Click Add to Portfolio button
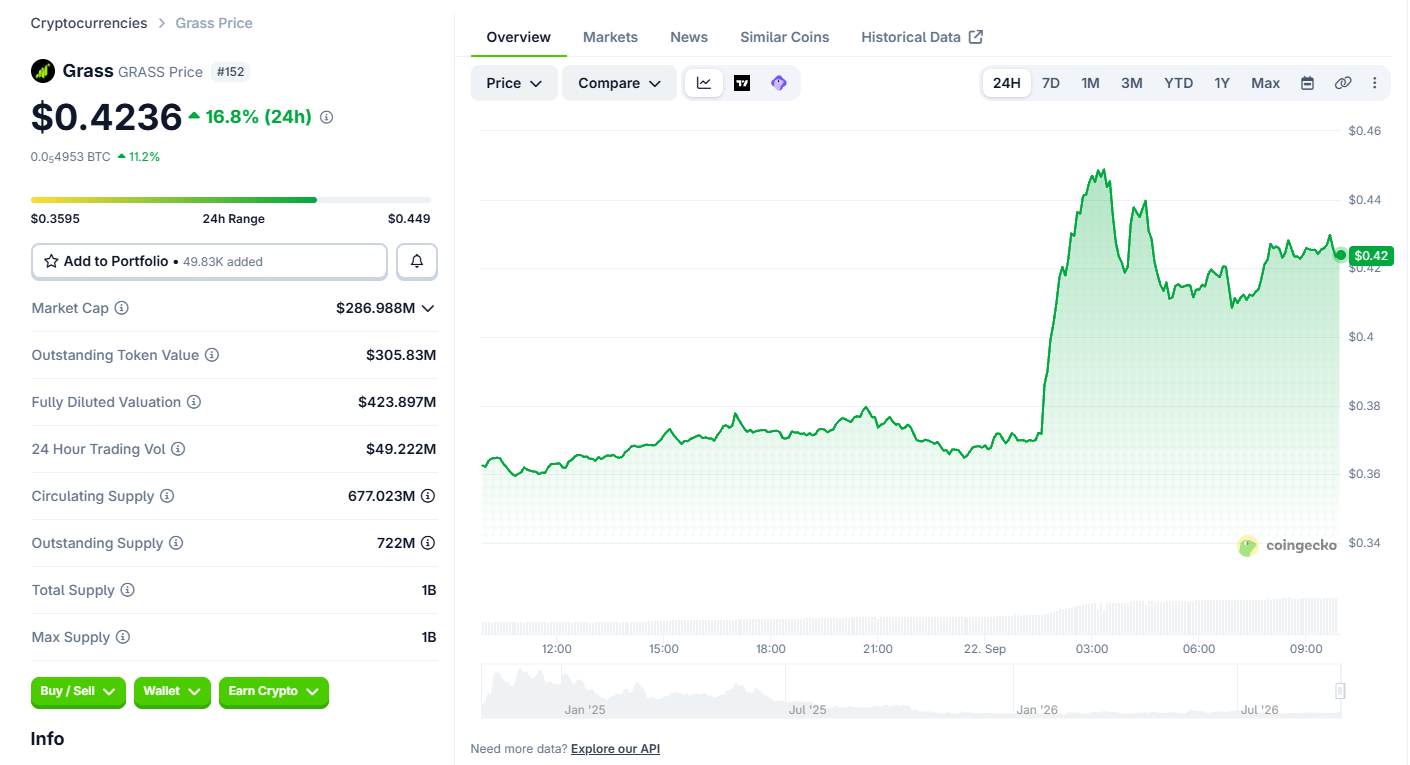 click(x=209, y=261)
